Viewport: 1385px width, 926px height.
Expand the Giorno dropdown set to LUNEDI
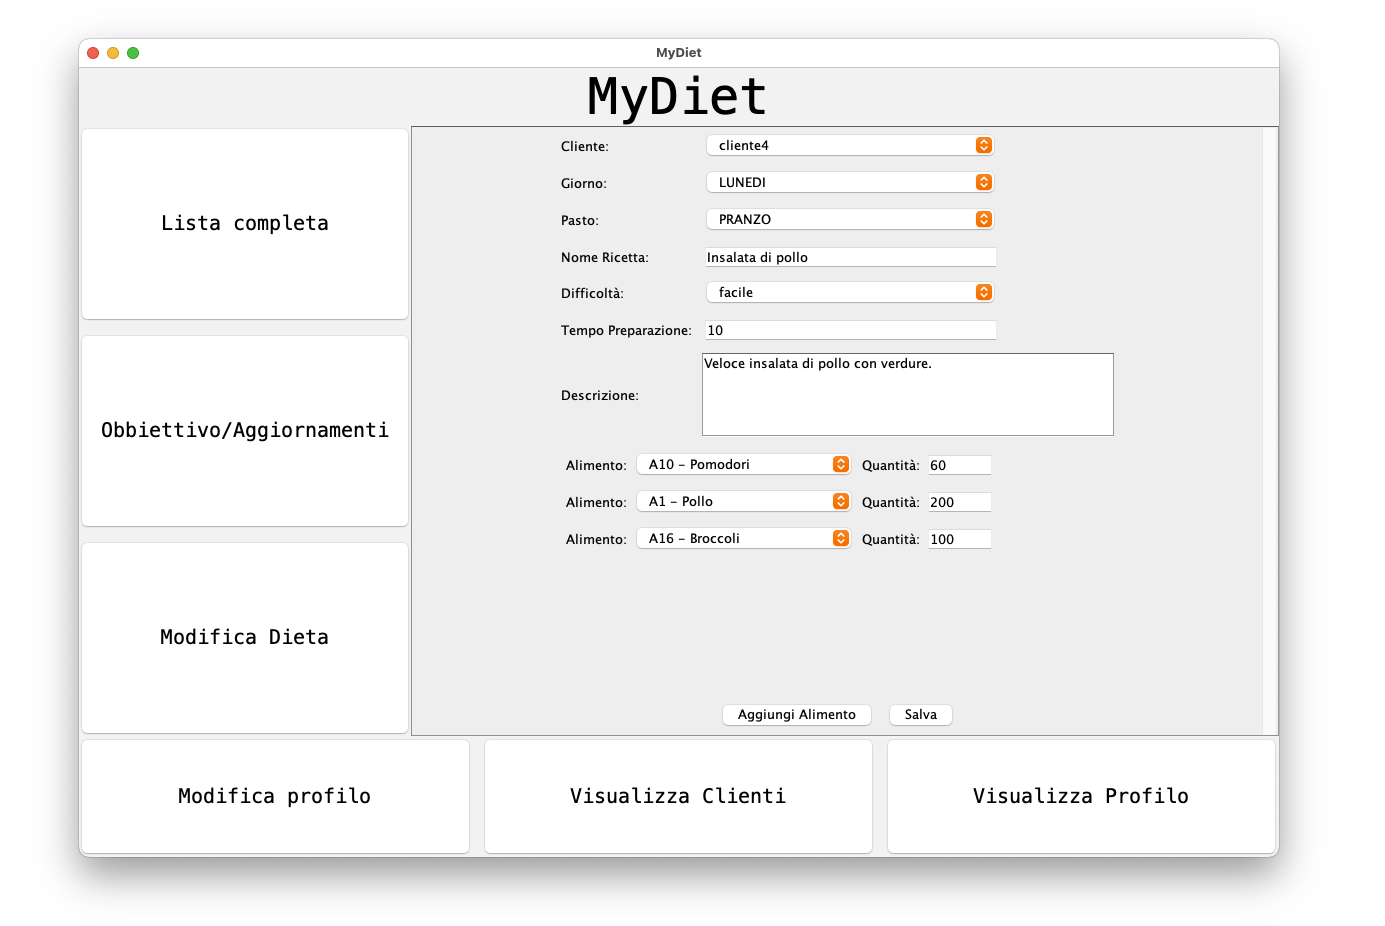pyautogui.click(x=850, y=183)
